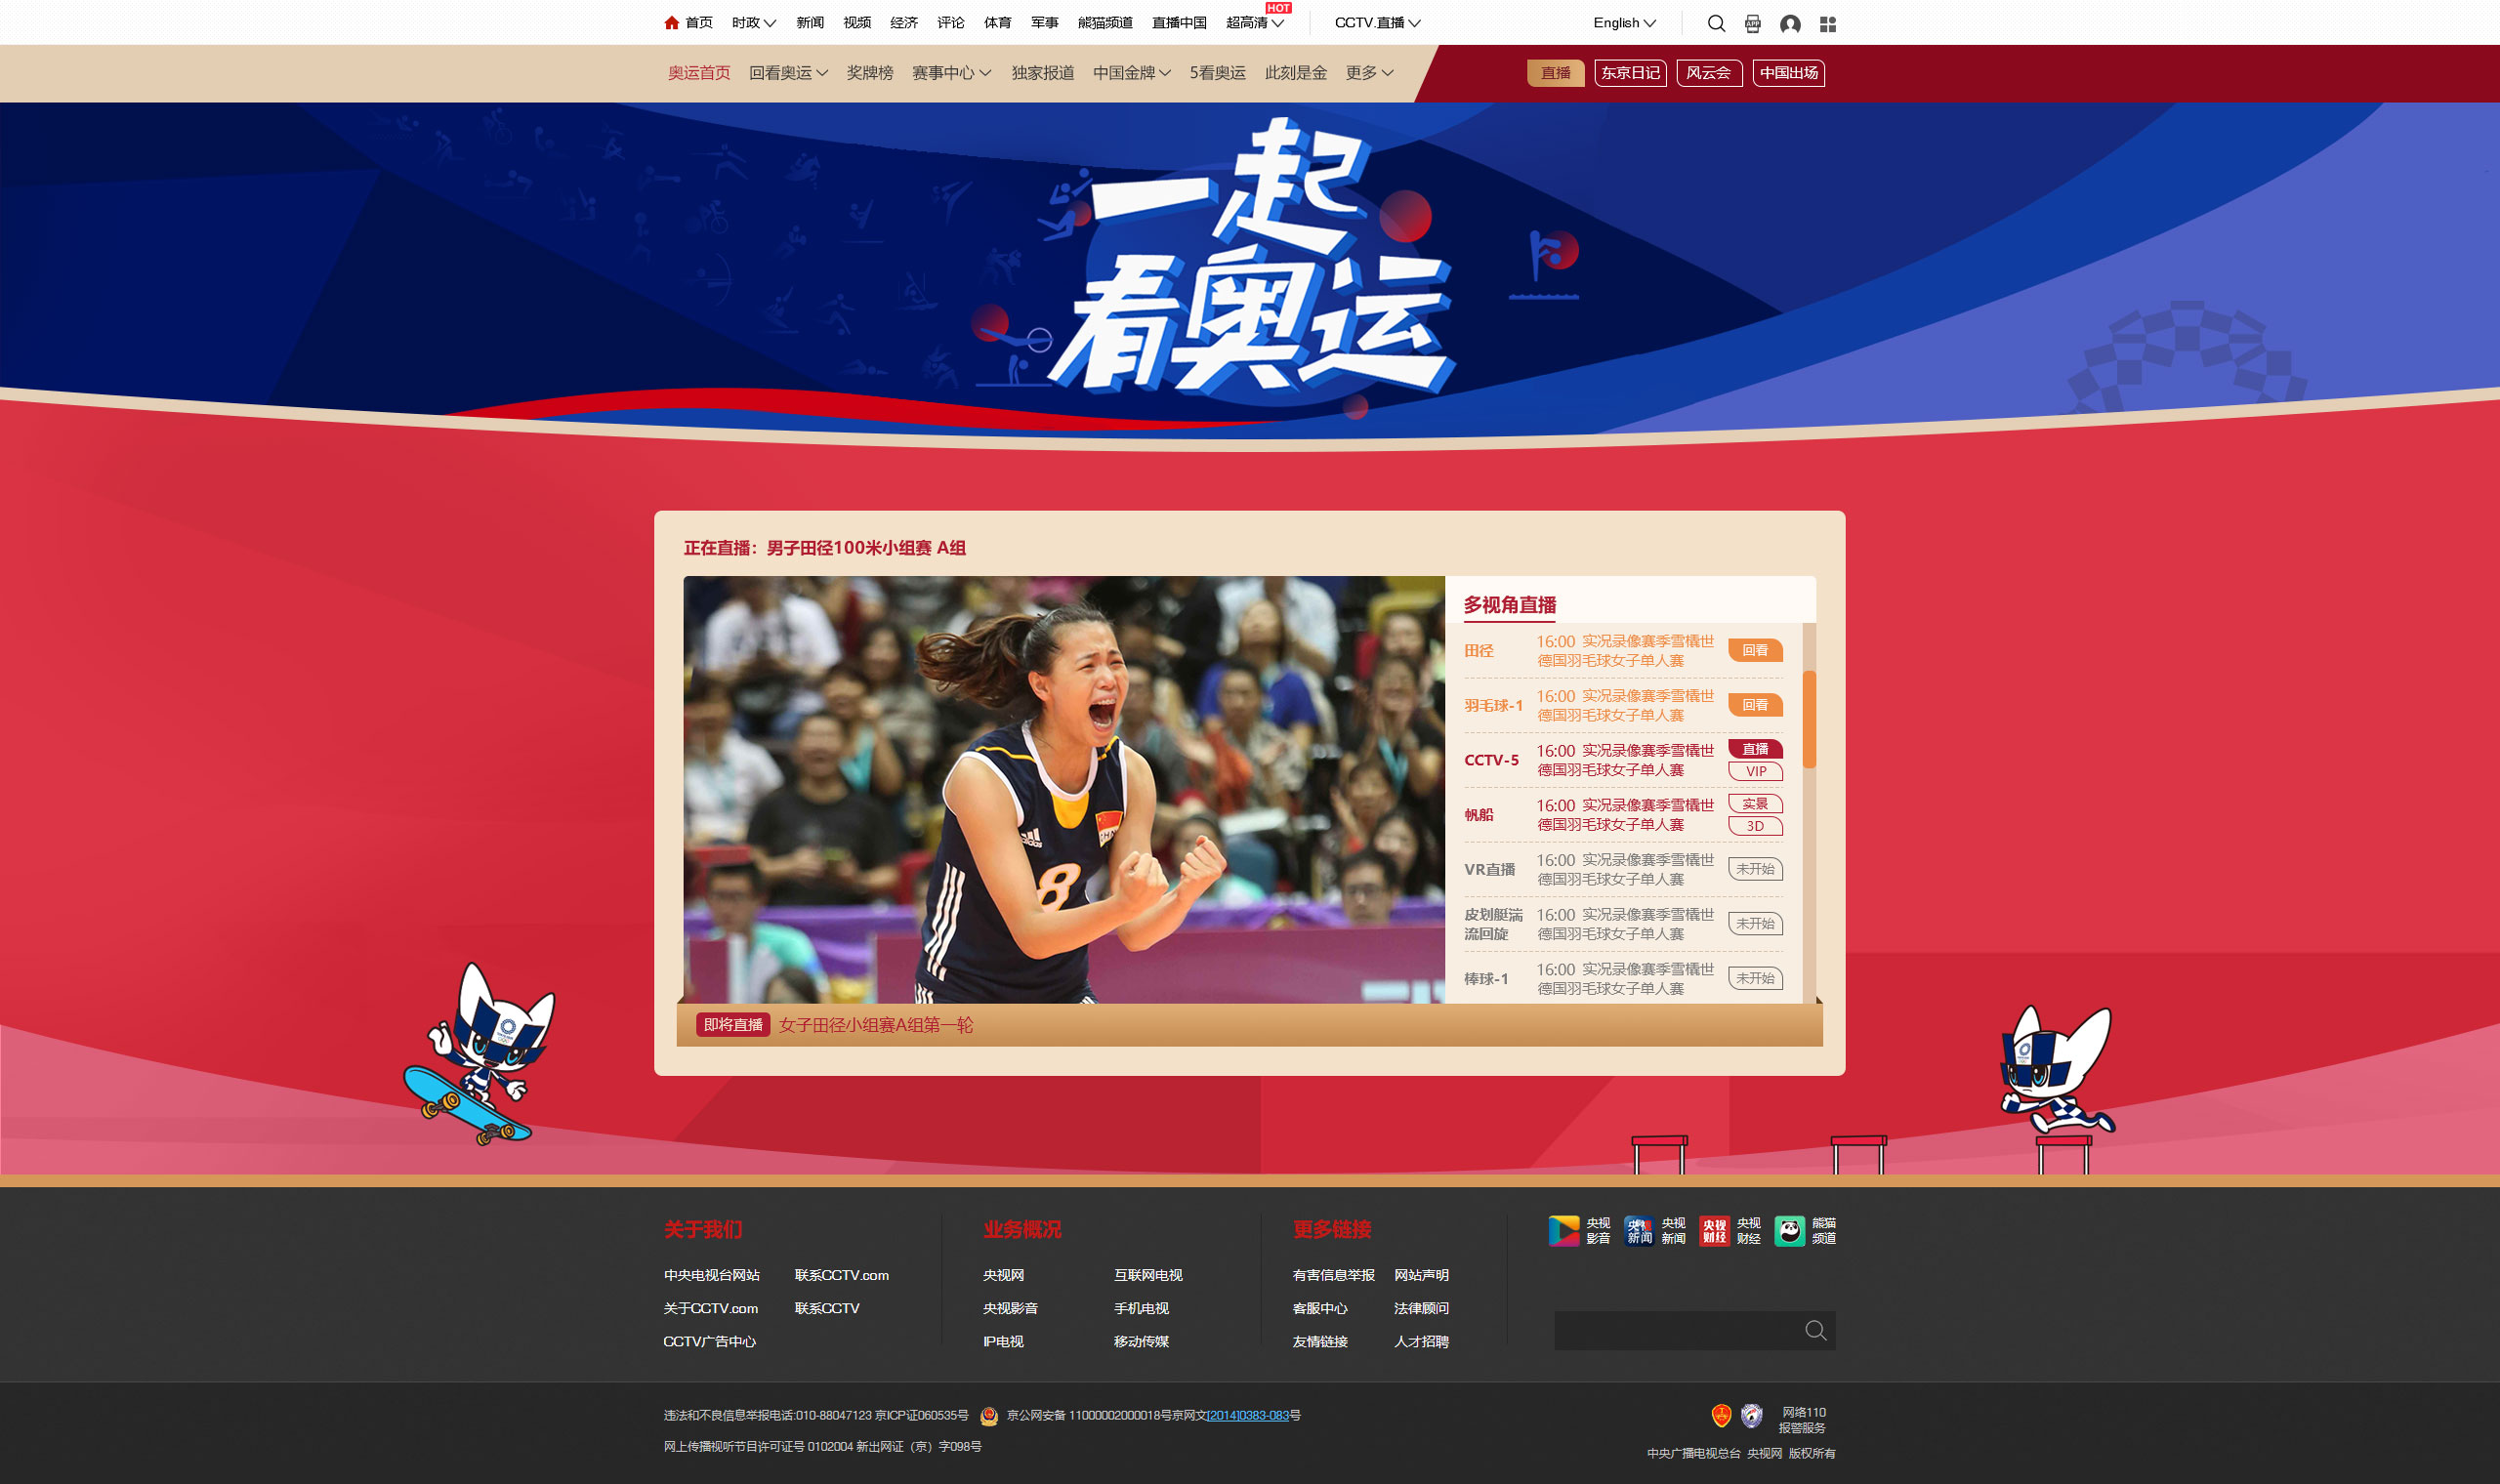Click the home icon beside 首页
This screenshot has height=1484, width=2500.
(x=671, y=23)
